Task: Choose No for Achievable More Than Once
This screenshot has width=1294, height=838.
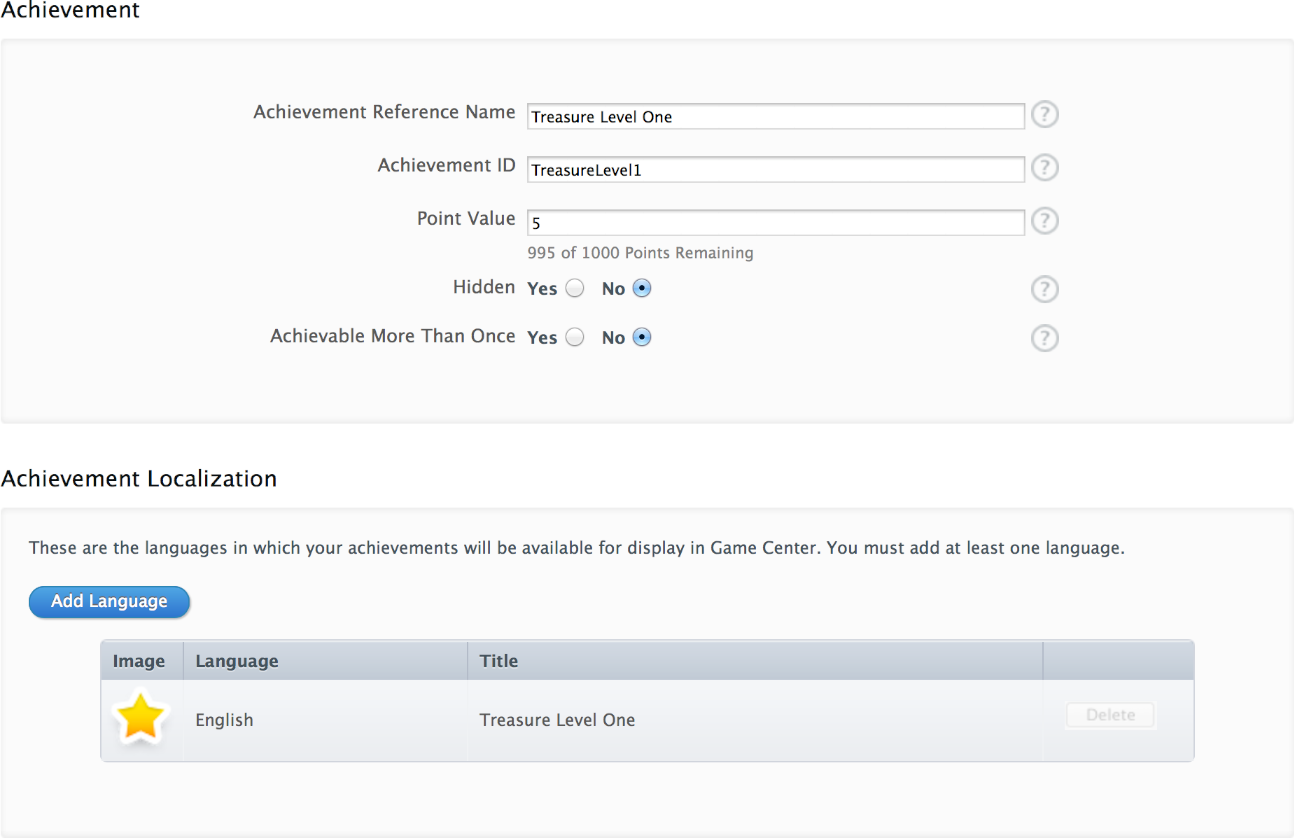Action: tap(642, 337)
